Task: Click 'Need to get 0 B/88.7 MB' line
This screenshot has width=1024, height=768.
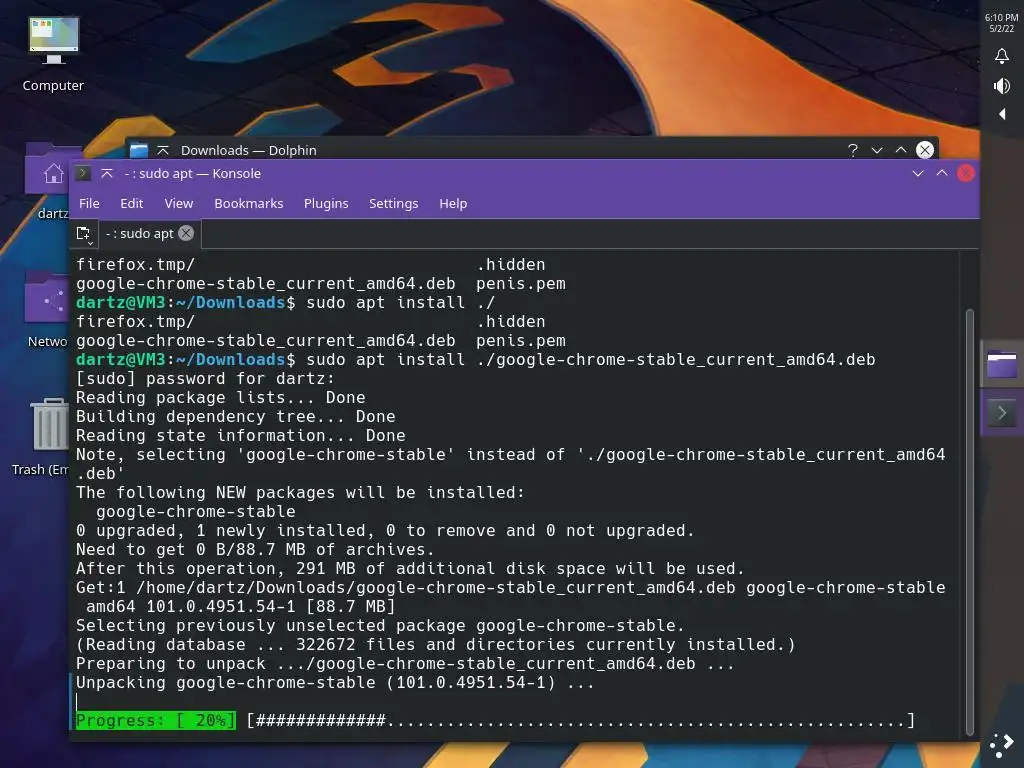Action: pyautogui.click(x=255, y=549)
